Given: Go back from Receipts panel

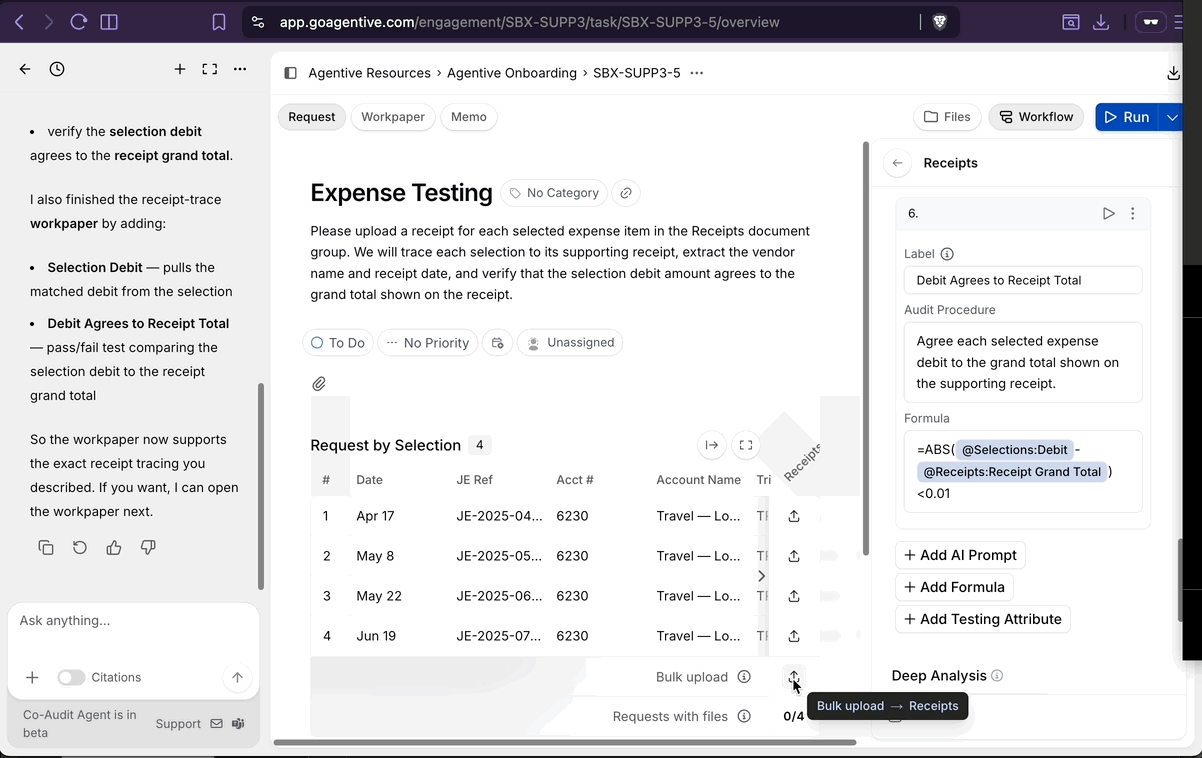Looking at the screenshot, I should click(897, 163).
